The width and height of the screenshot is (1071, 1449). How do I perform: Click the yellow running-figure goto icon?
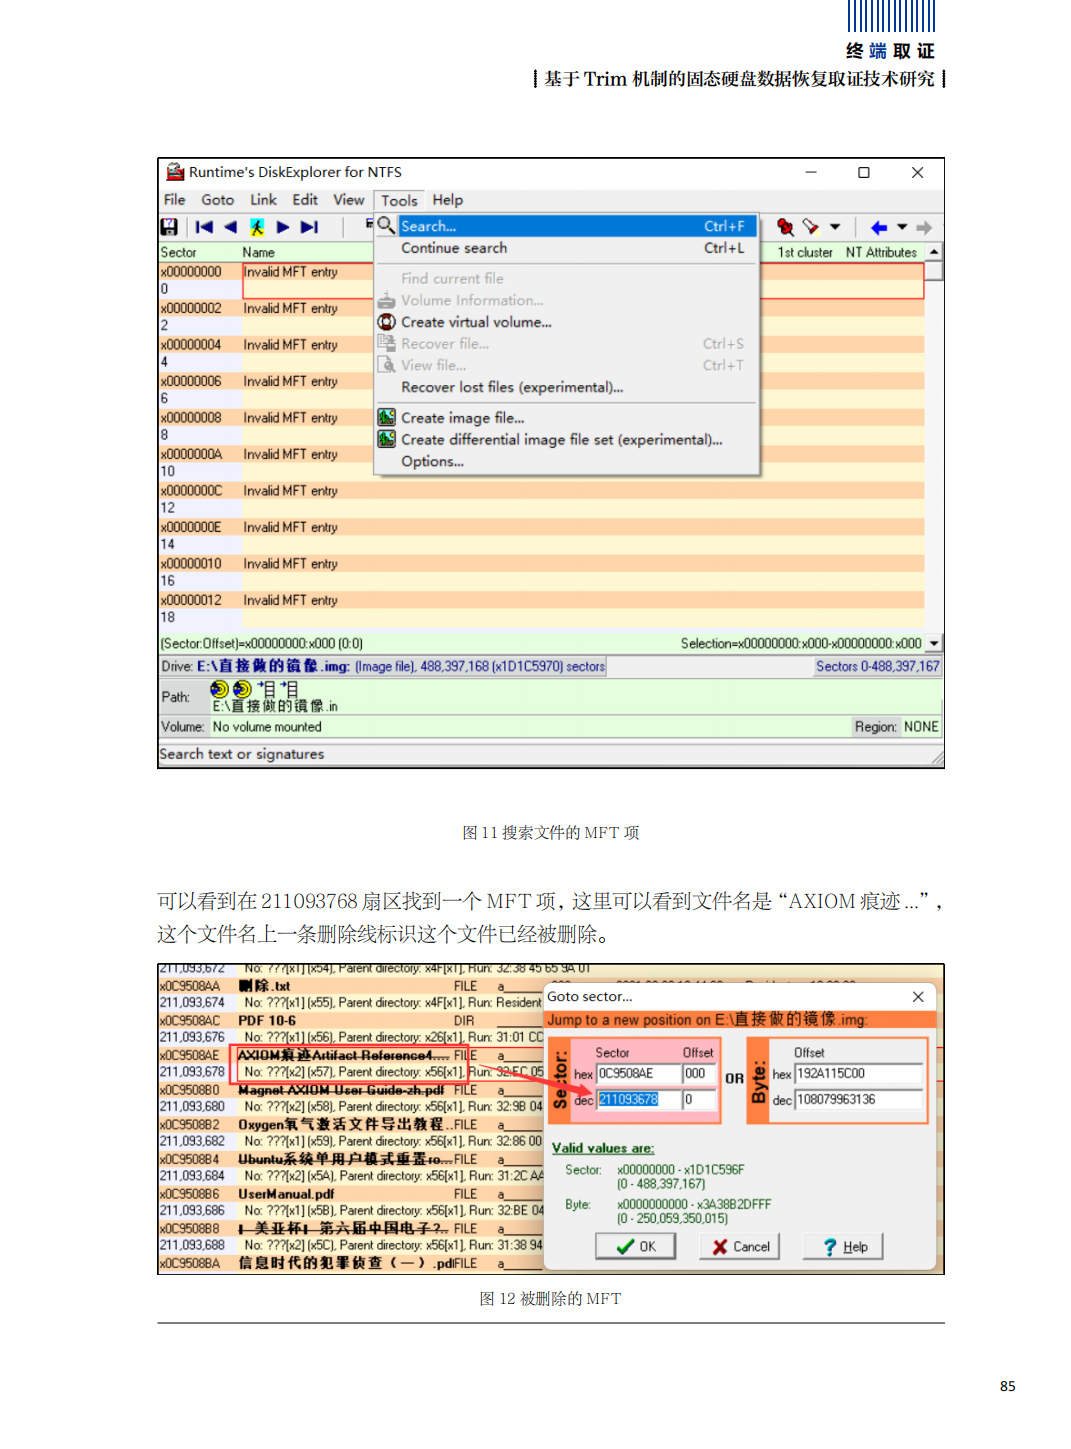(x=257, y=227)
